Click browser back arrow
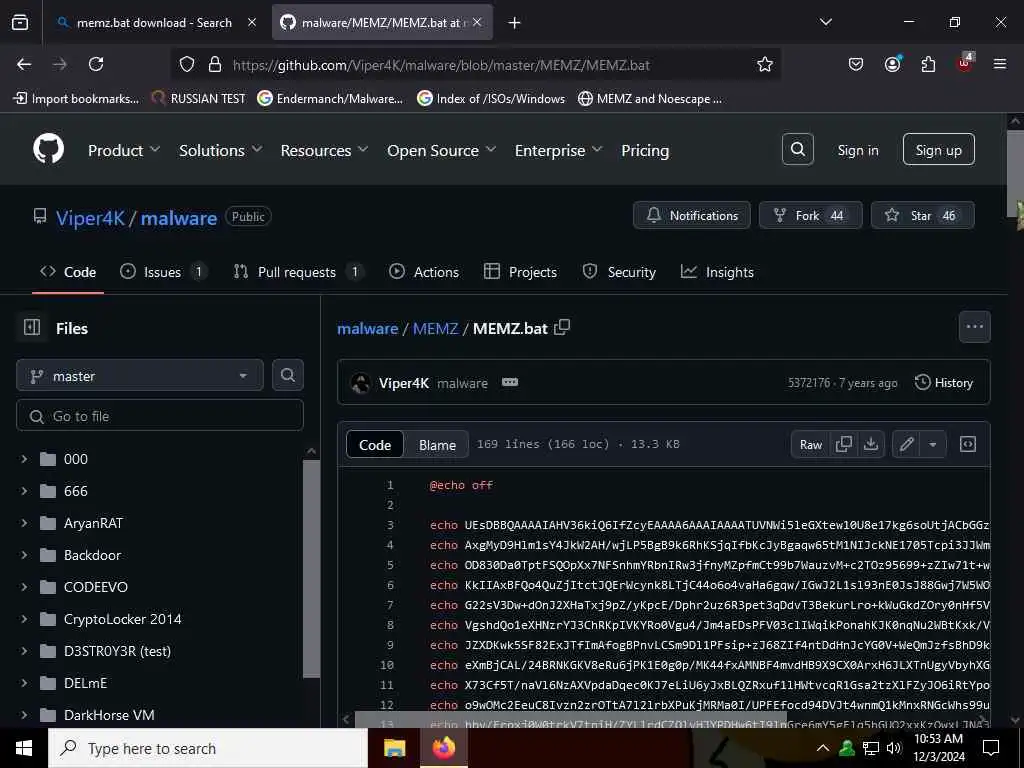The width and height of the screenshot is (1024, 768). point(24,64)
